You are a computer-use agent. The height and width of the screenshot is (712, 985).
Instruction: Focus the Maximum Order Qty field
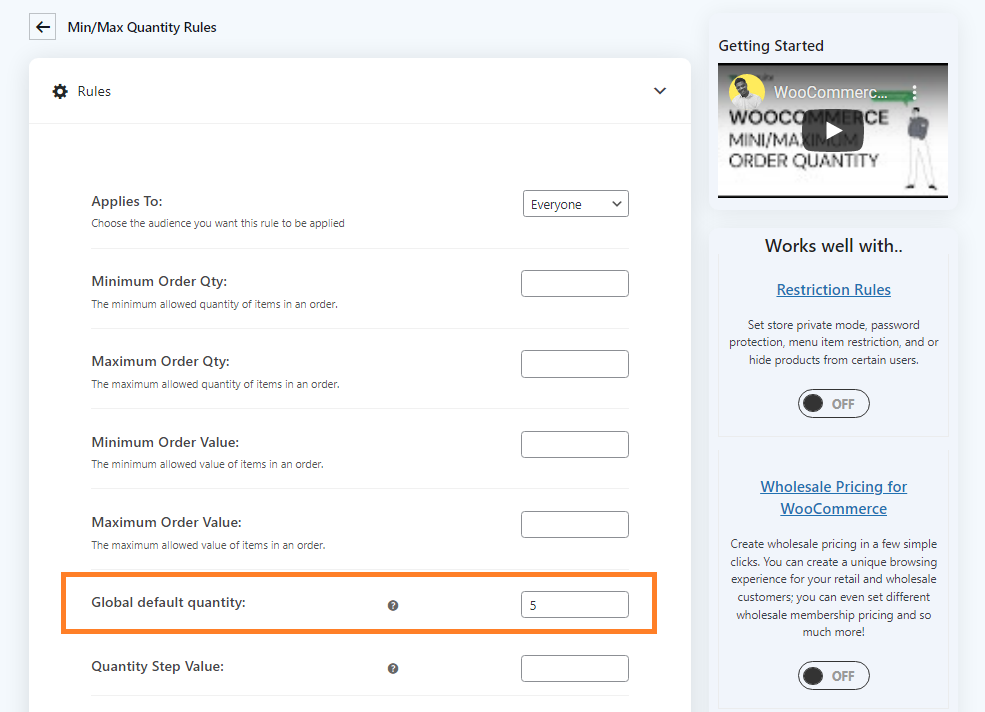click(x=575, y=364)
